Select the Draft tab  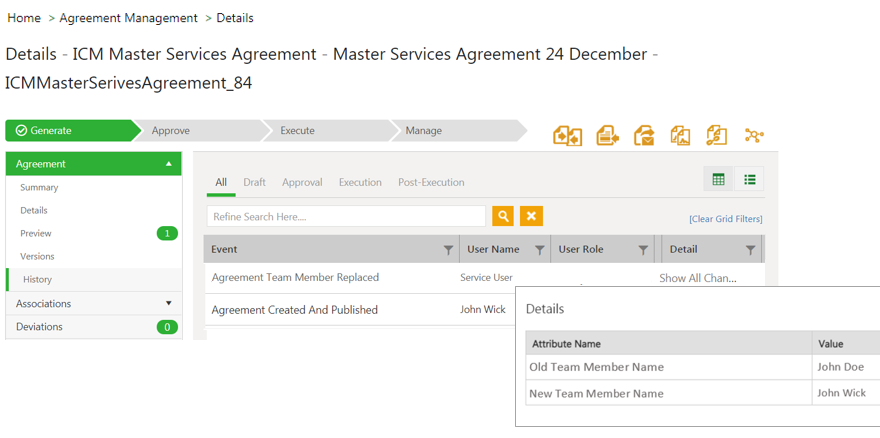pyautogui.click(x=254, y=183)
